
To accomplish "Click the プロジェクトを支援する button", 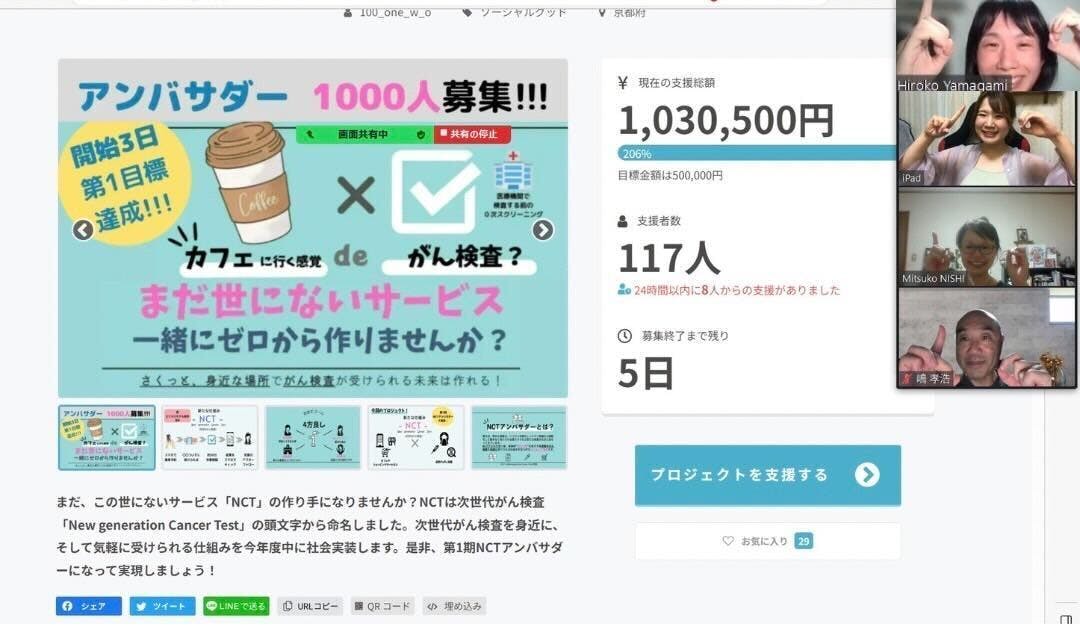I will [768, 475].
